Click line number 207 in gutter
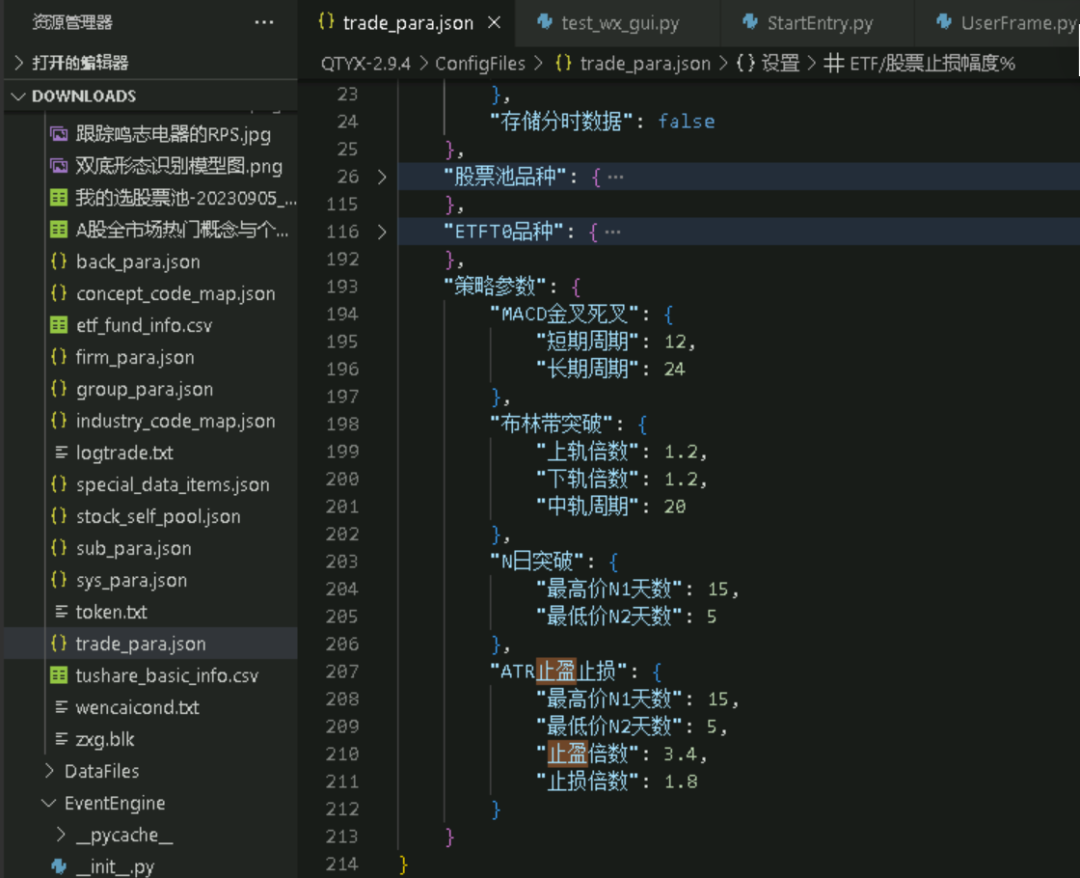This screenshot has width=1080, height=878. click(342, 671)
